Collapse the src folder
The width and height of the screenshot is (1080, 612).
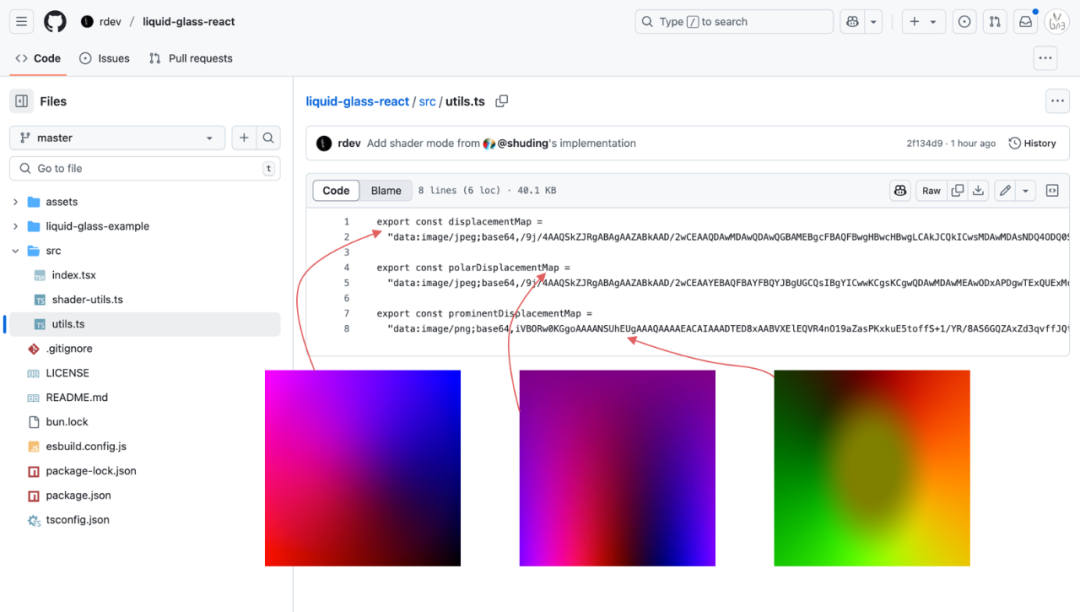[x=15, y=251]
